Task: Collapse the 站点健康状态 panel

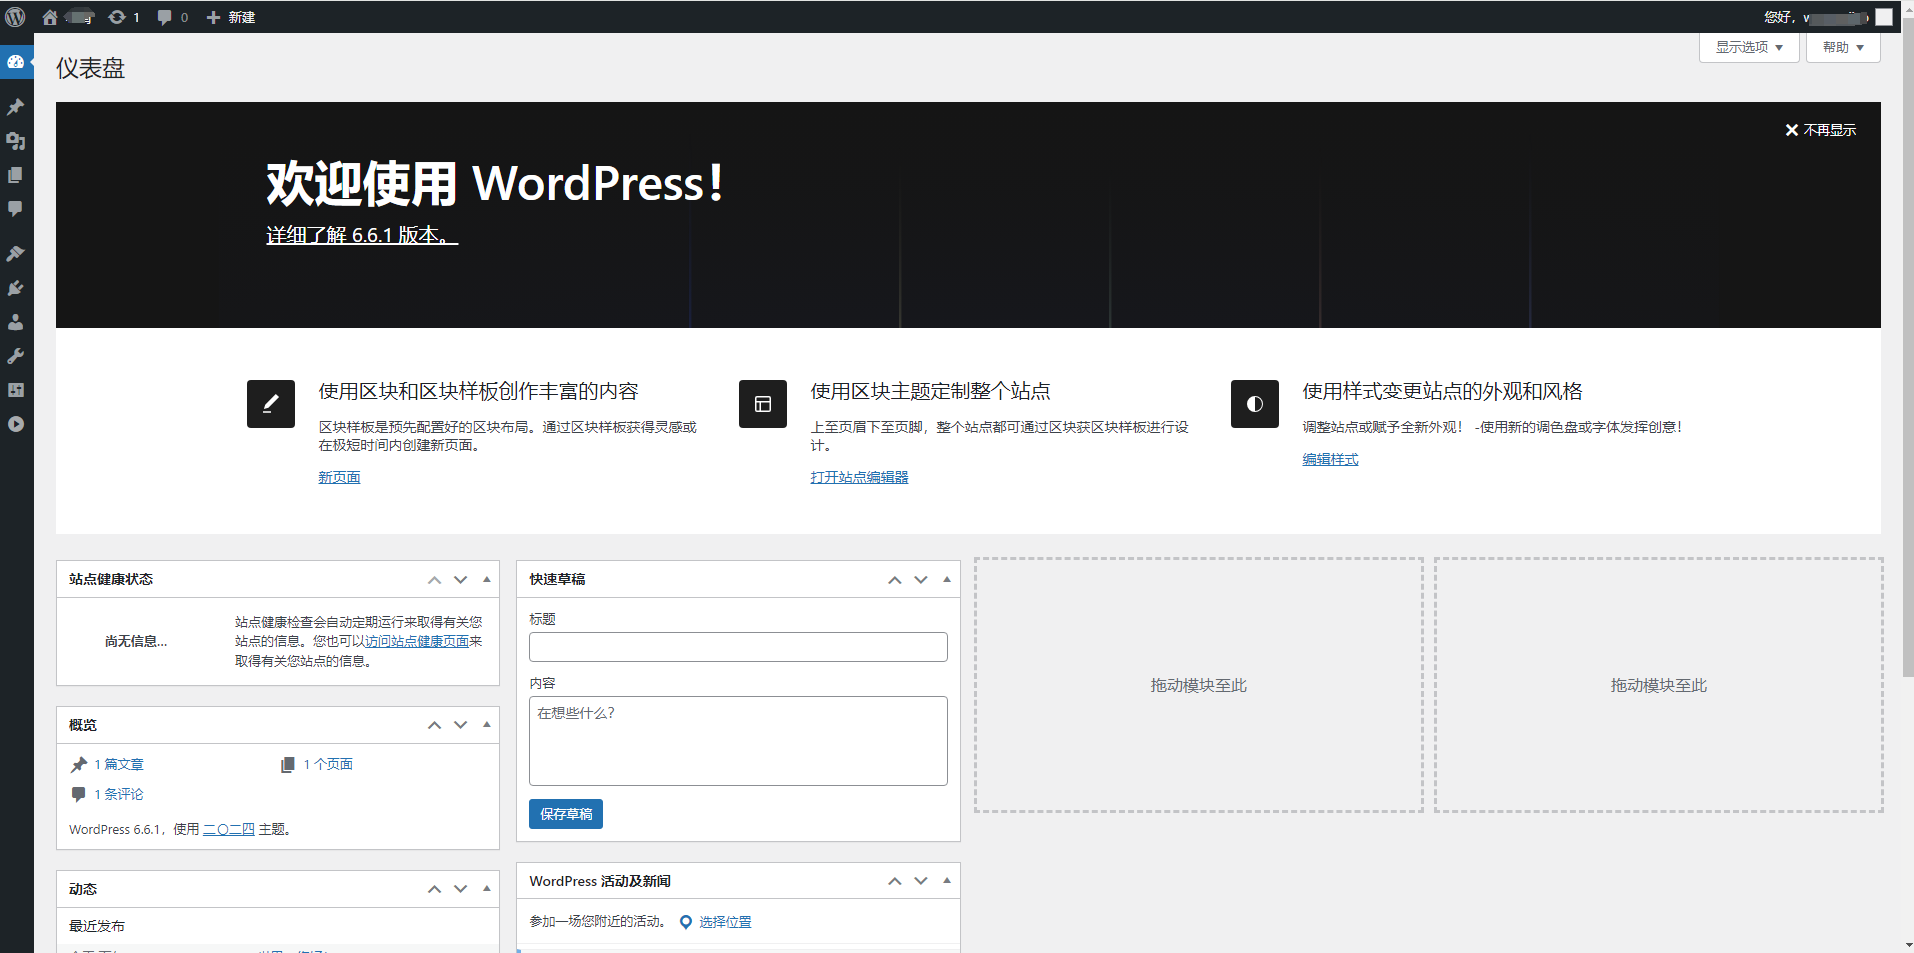Action: pyautogui.click(x=487, y=580)
